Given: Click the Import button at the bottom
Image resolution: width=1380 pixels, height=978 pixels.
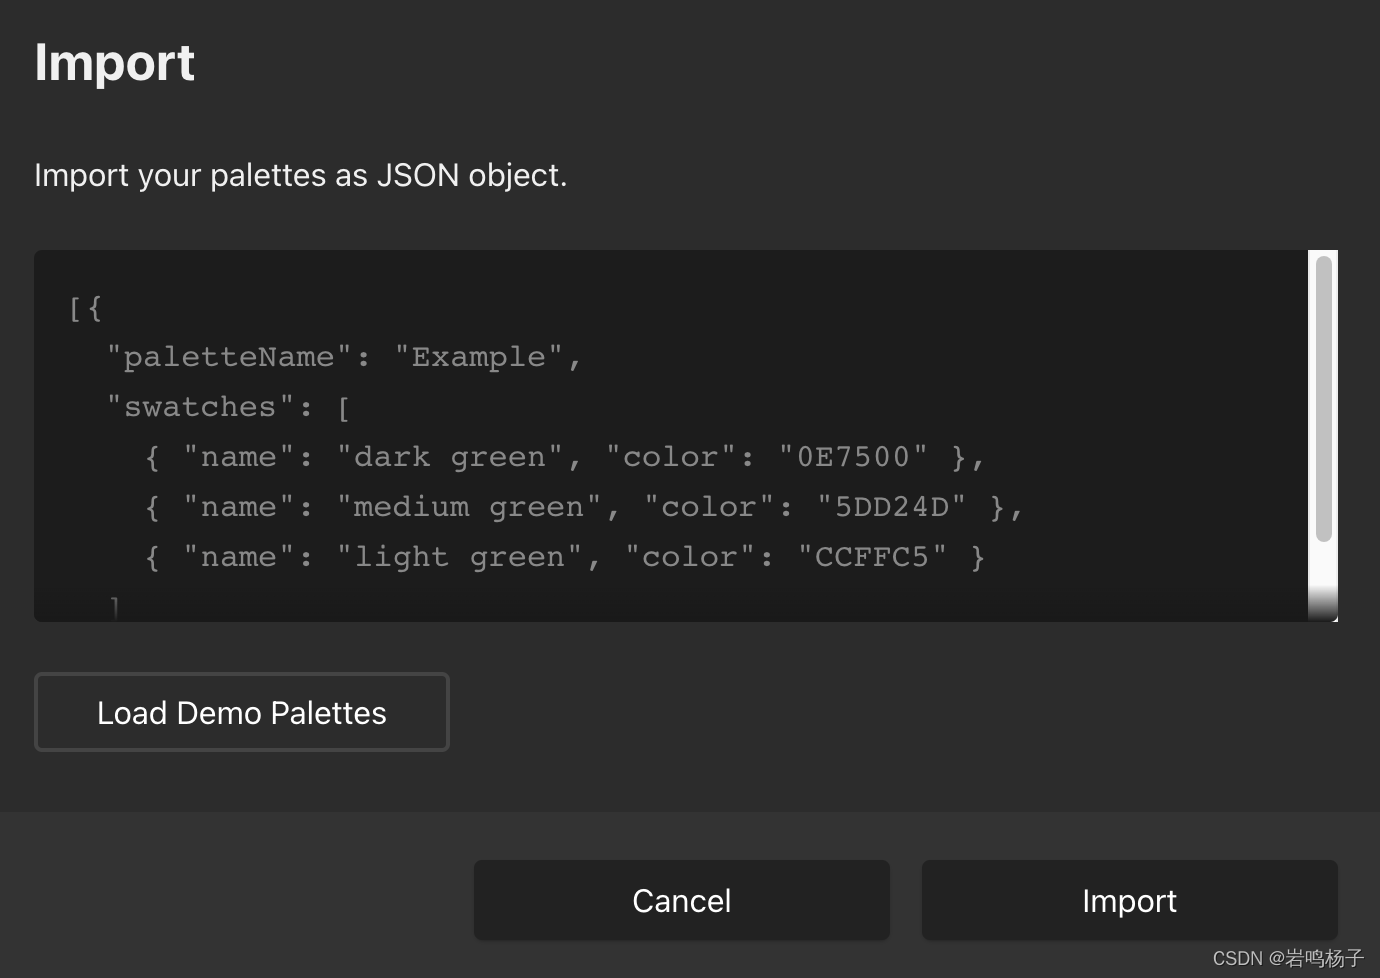Looking at the screenshot, I should (x=1129, y=900).
